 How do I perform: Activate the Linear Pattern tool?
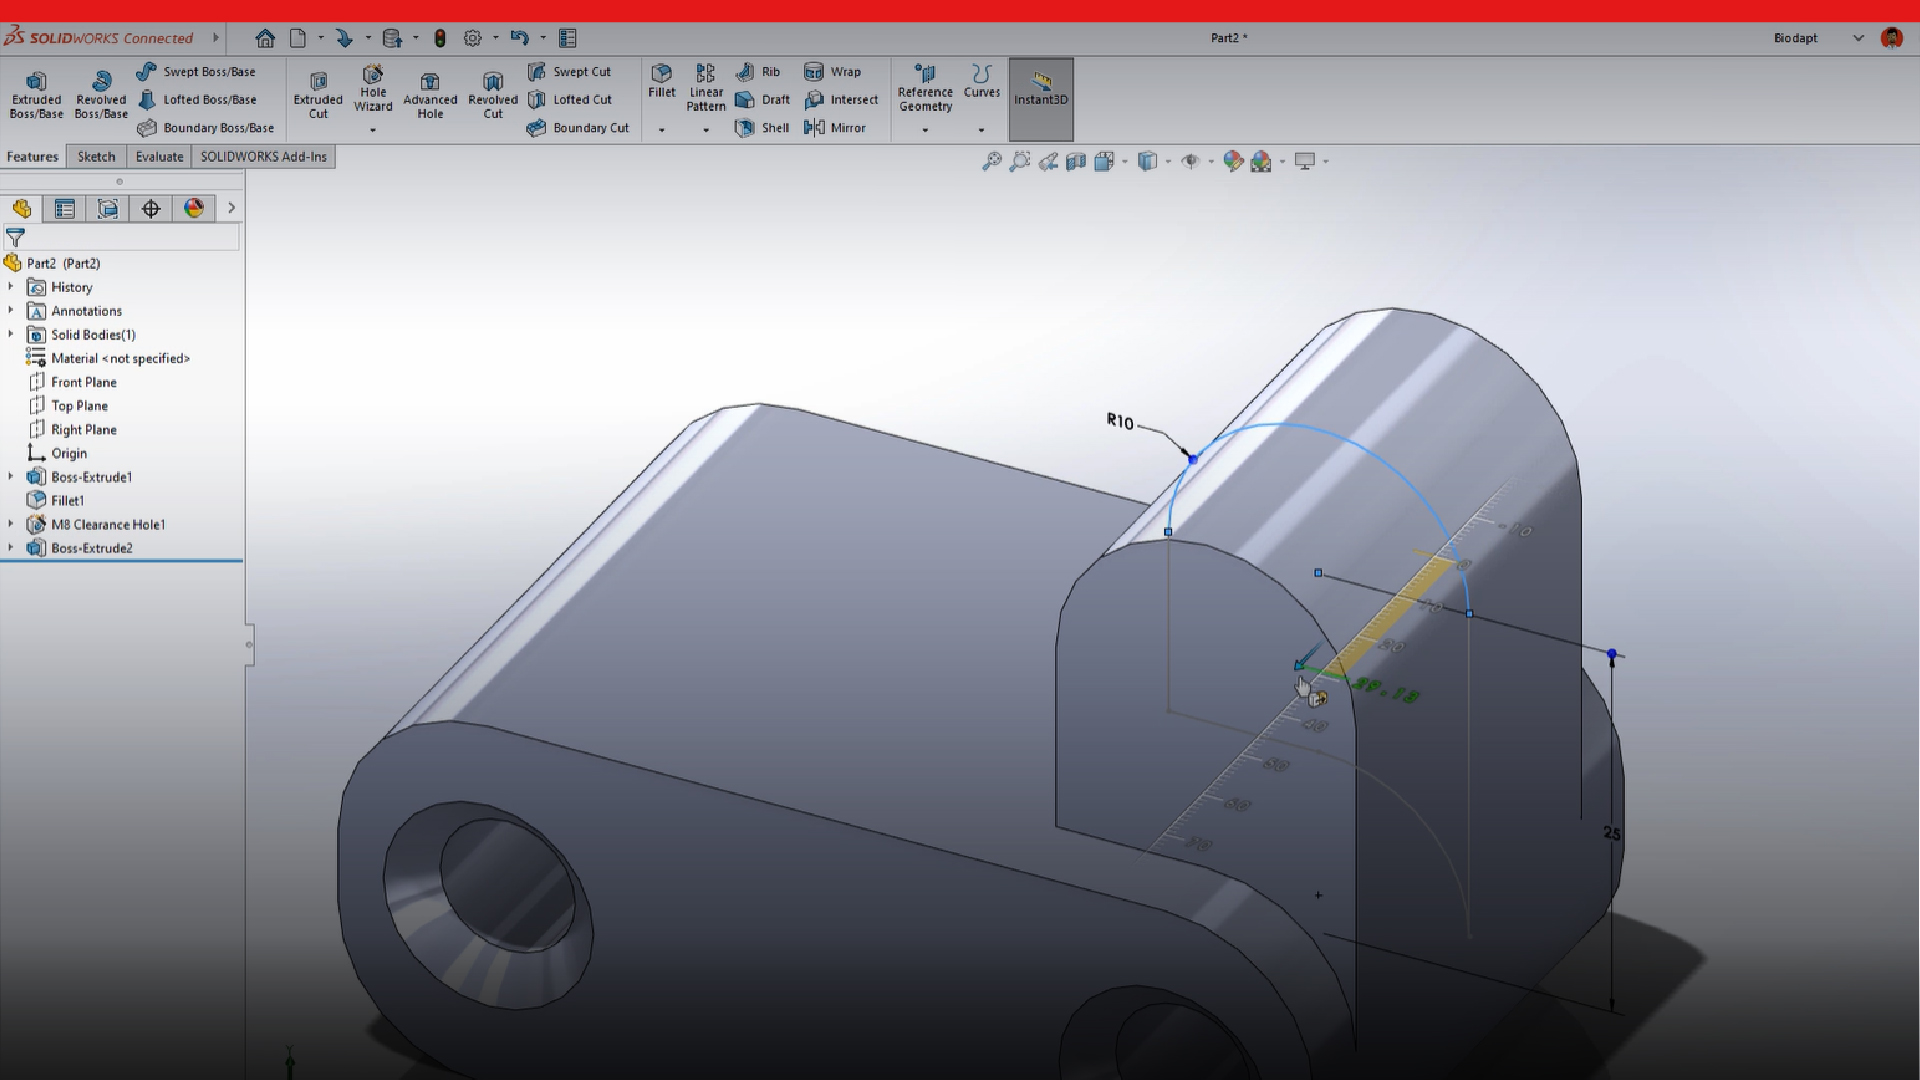coord(706,91)
